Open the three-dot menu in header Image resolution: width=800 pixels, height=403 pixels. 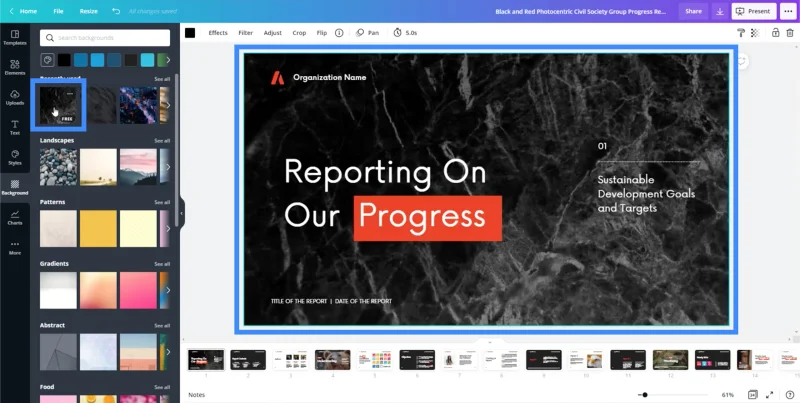[x=788, y=11]
